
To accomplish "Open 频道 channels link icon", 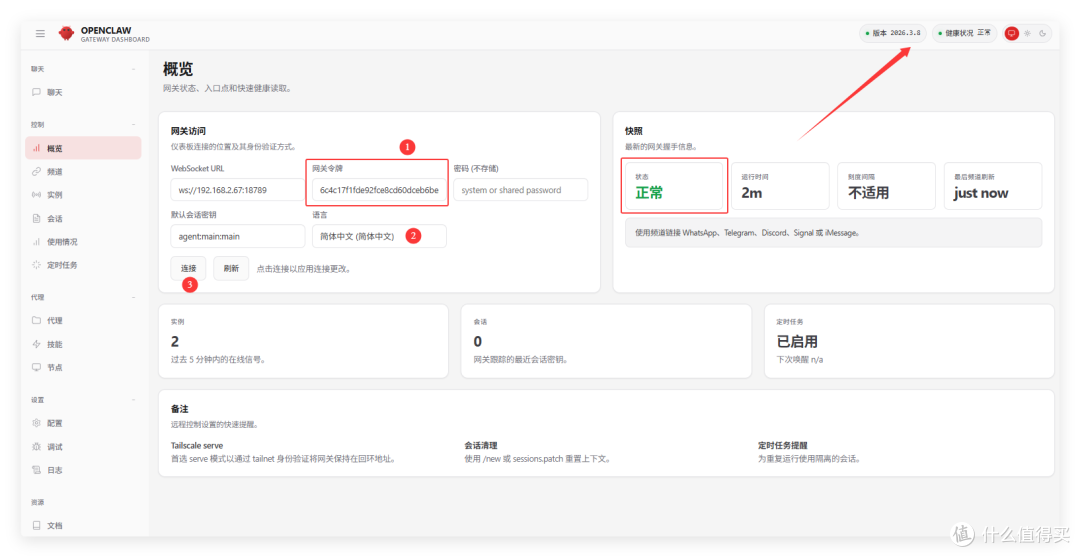I will tap(37, 171).
